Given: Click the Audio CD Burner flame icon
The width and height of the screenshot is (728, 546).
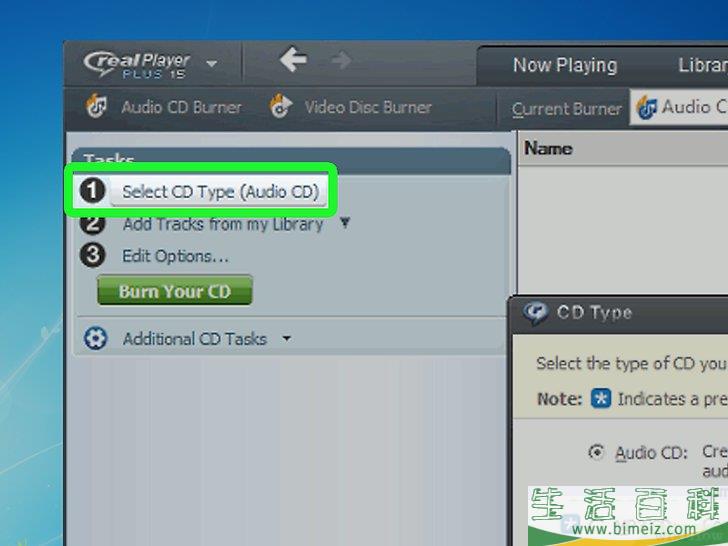Looking at the screenshot, I should [x=96, y=105].
